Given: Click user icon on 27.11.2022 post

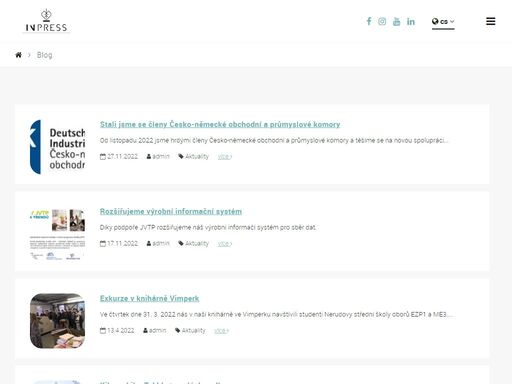Looking at the screenshot, I should 149,156.
